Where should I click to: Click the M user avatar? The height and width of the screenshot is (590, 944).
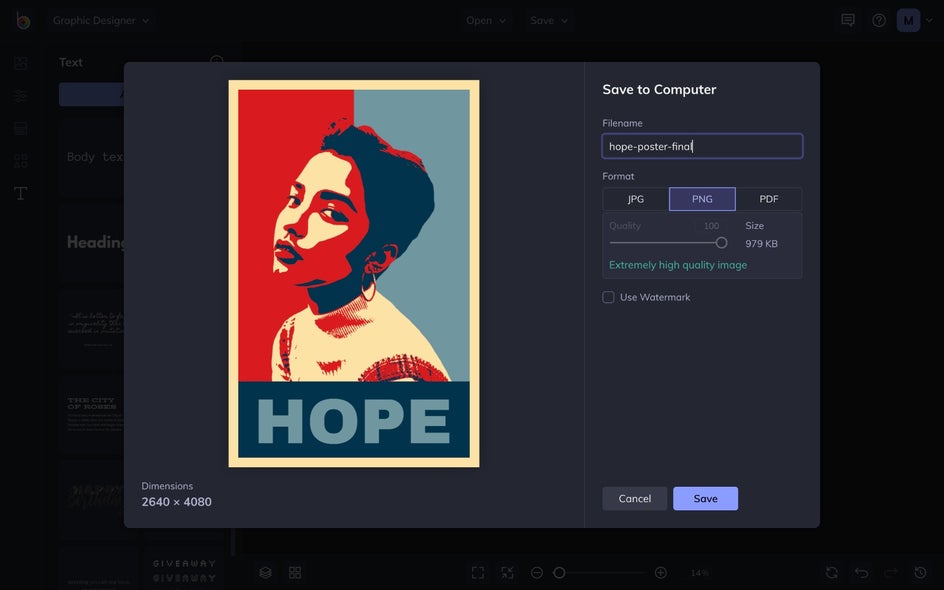click(908, 20)
